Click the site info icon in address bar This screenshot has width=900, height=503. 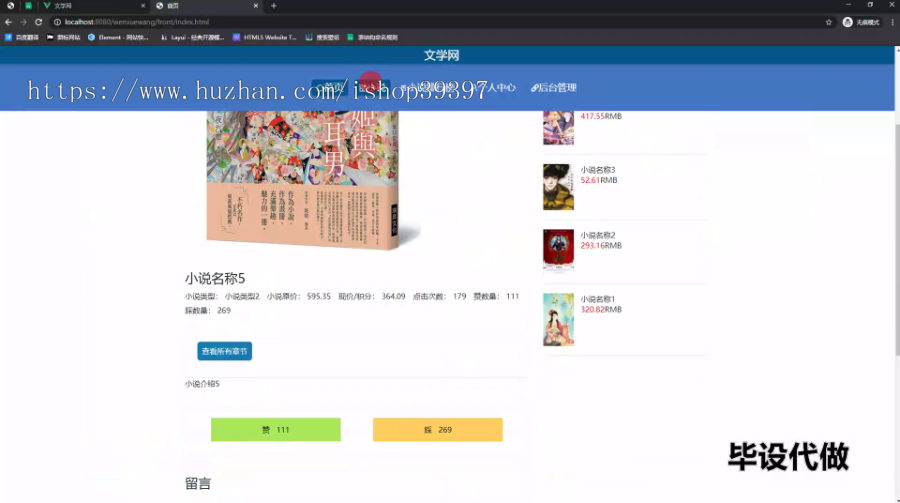tap(57, 22)
